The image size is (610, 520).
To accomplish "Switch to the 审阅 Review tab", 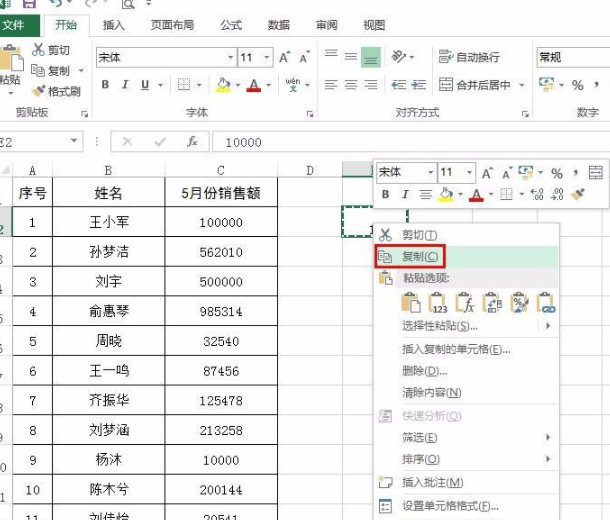I will 326,25.
